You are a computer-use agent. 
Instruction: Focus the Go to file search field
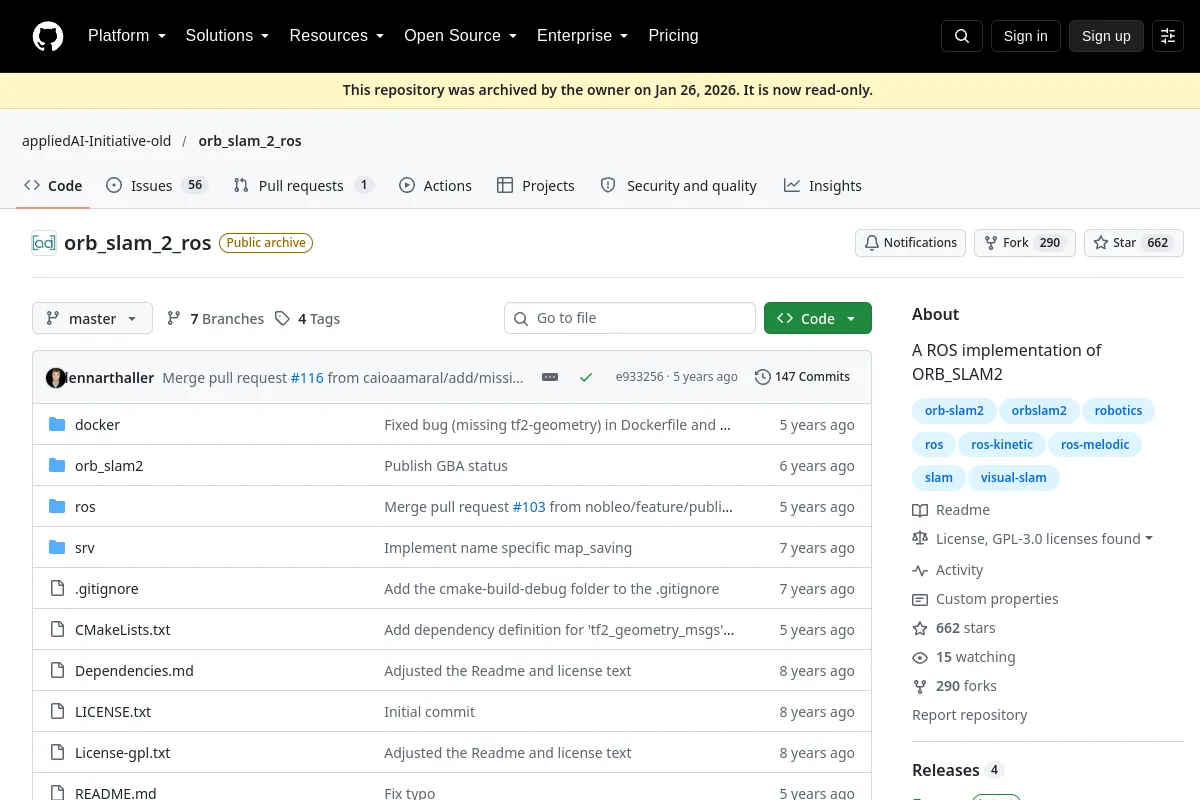630,318
